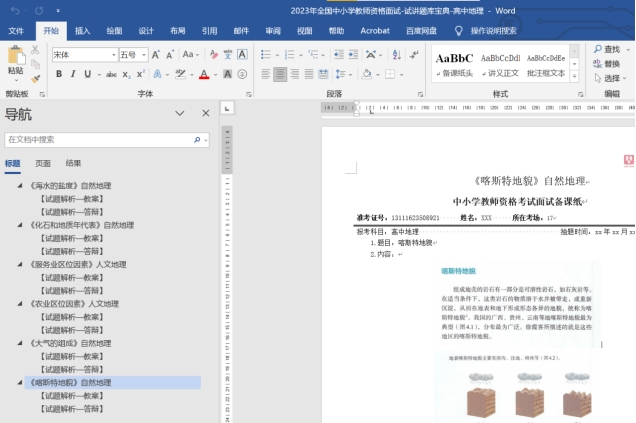Image resolution: width=636 pixels, height=423 pixels.
Task: Open the font size dropdown (五号)
Action: [x=142, y=55]
